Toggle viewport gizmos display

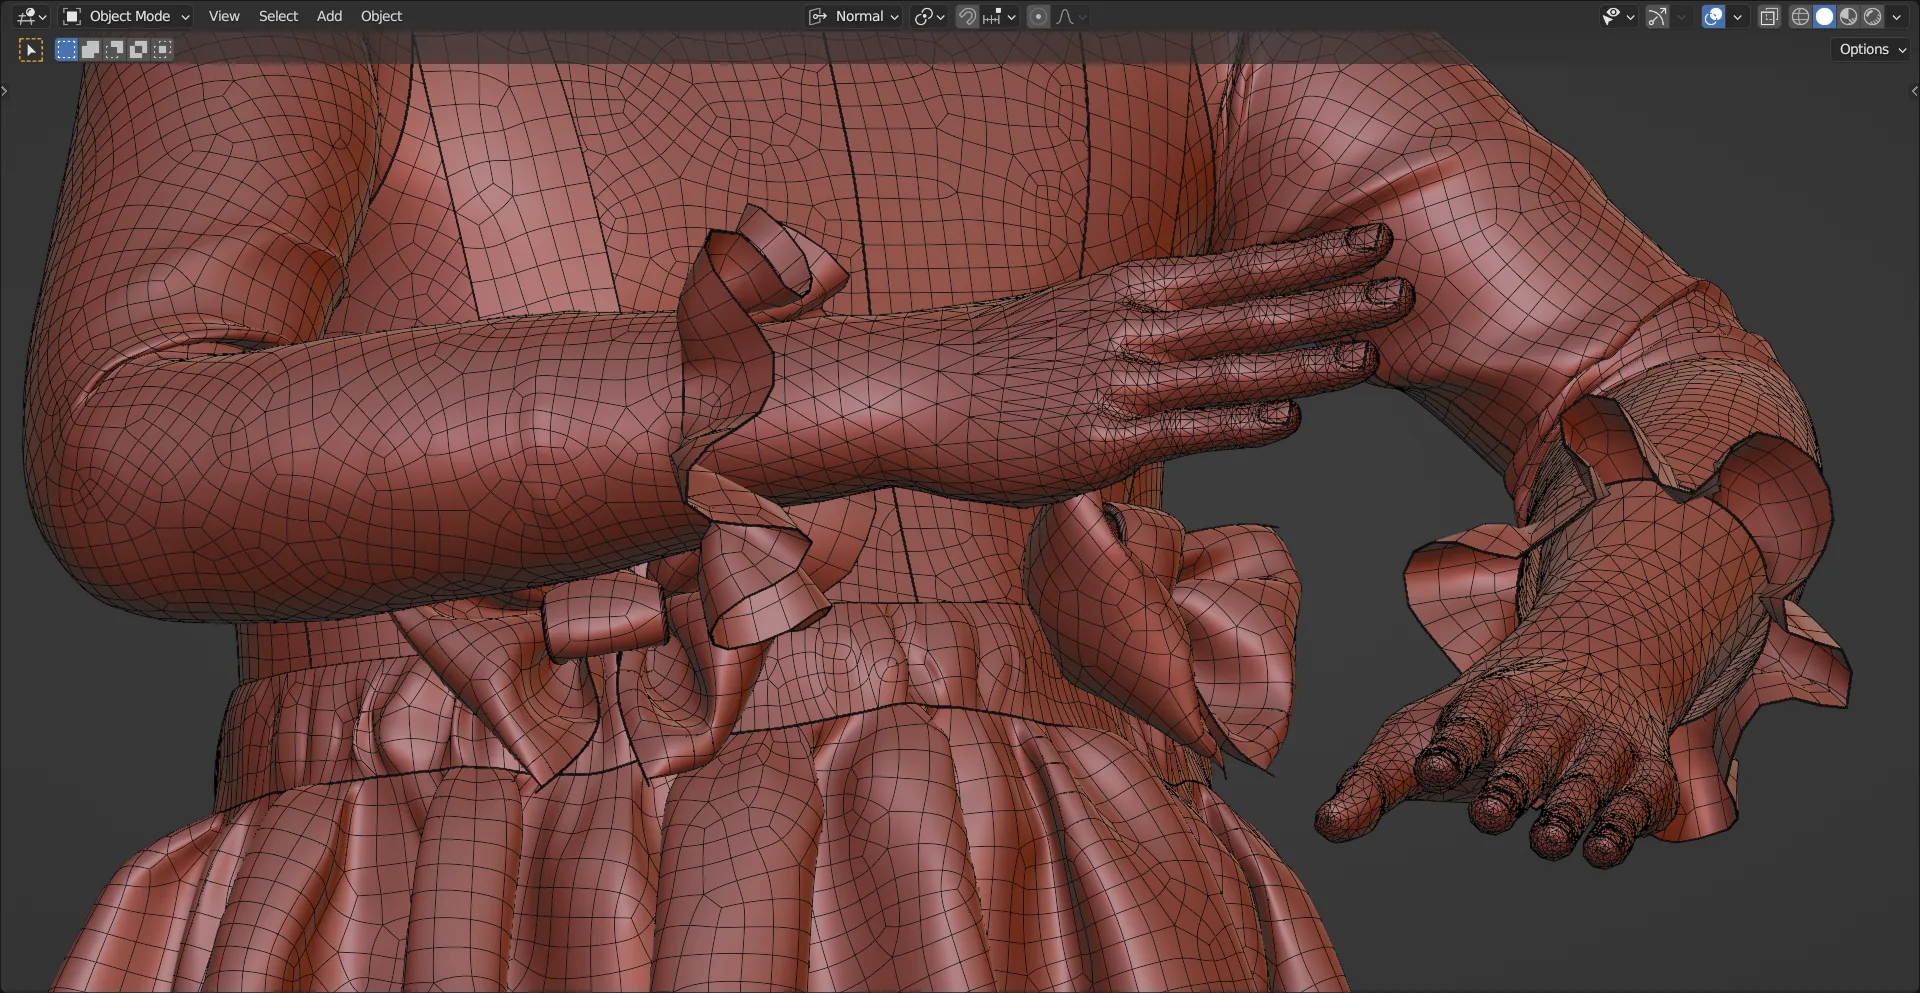pos(1657,16)
